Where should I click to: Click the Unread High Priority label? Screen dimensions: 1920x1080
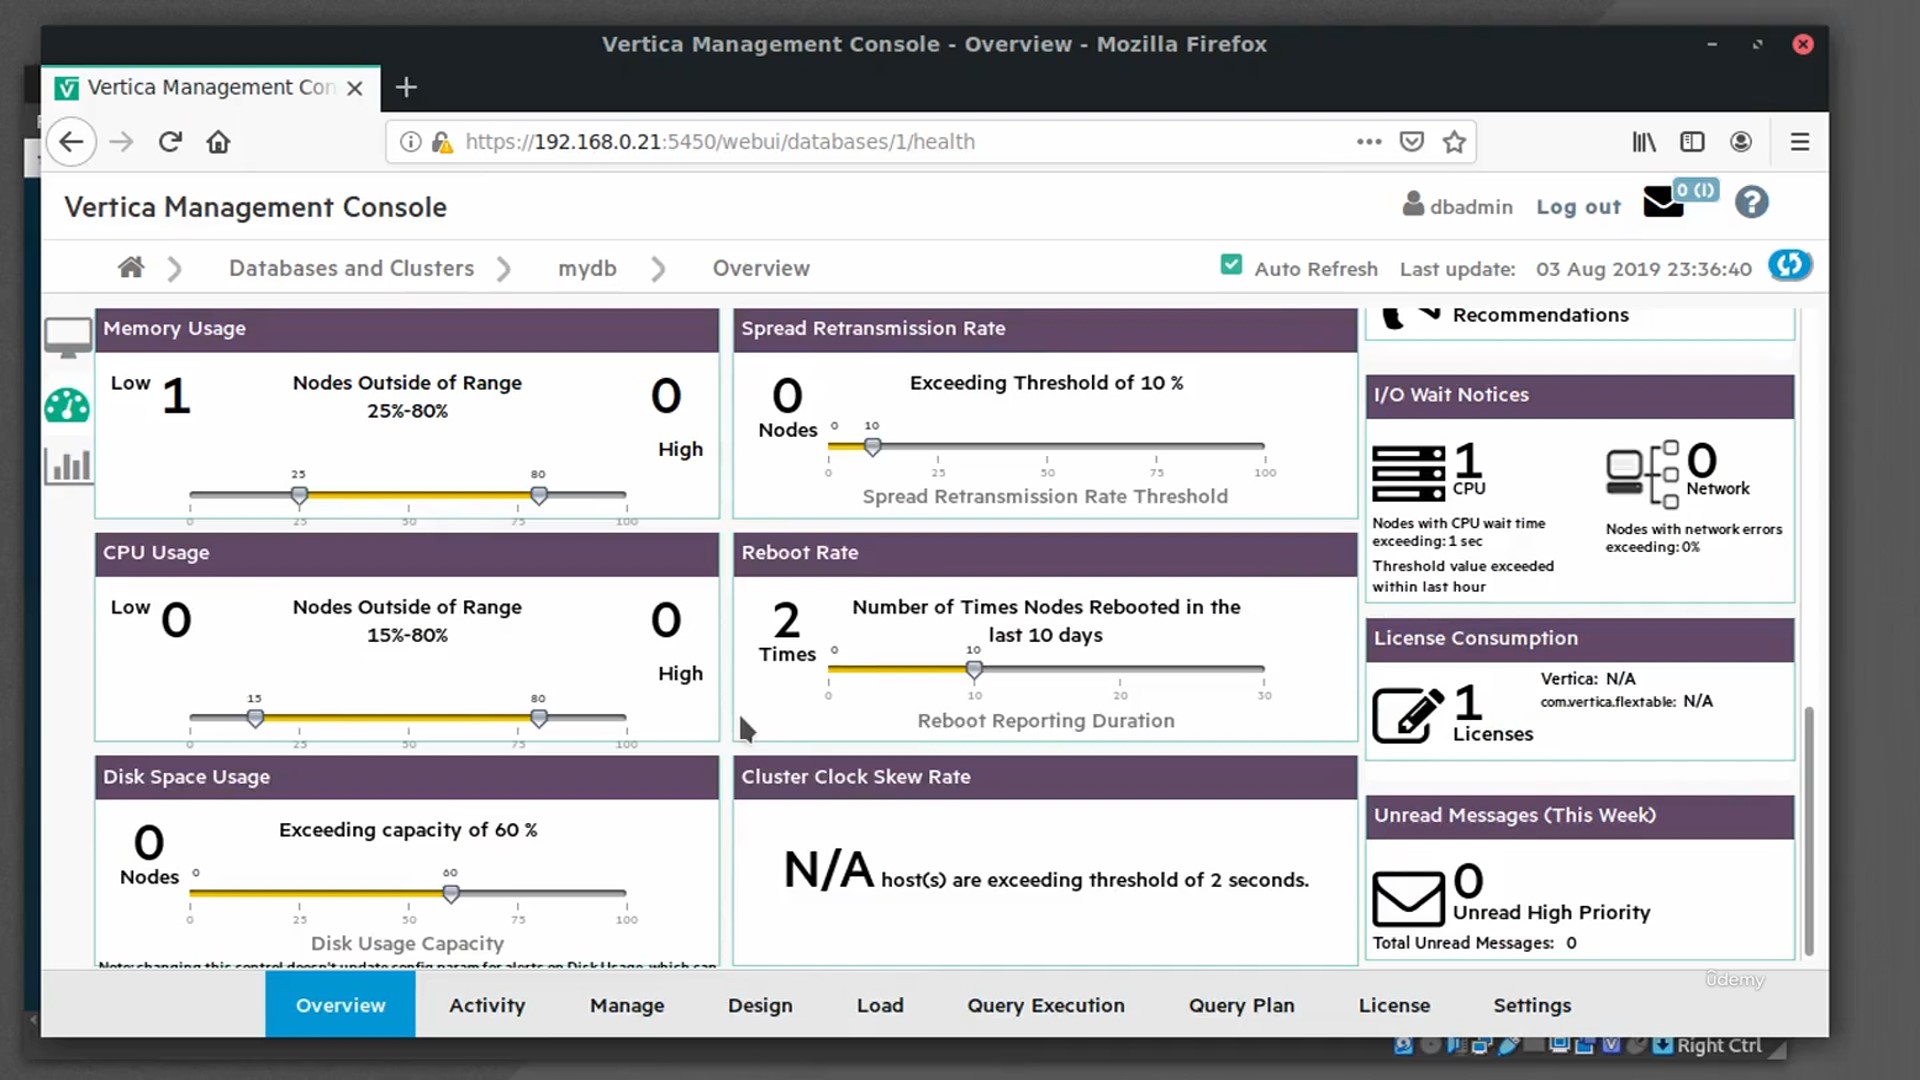pyautogui.click(x=1551, y=912)
